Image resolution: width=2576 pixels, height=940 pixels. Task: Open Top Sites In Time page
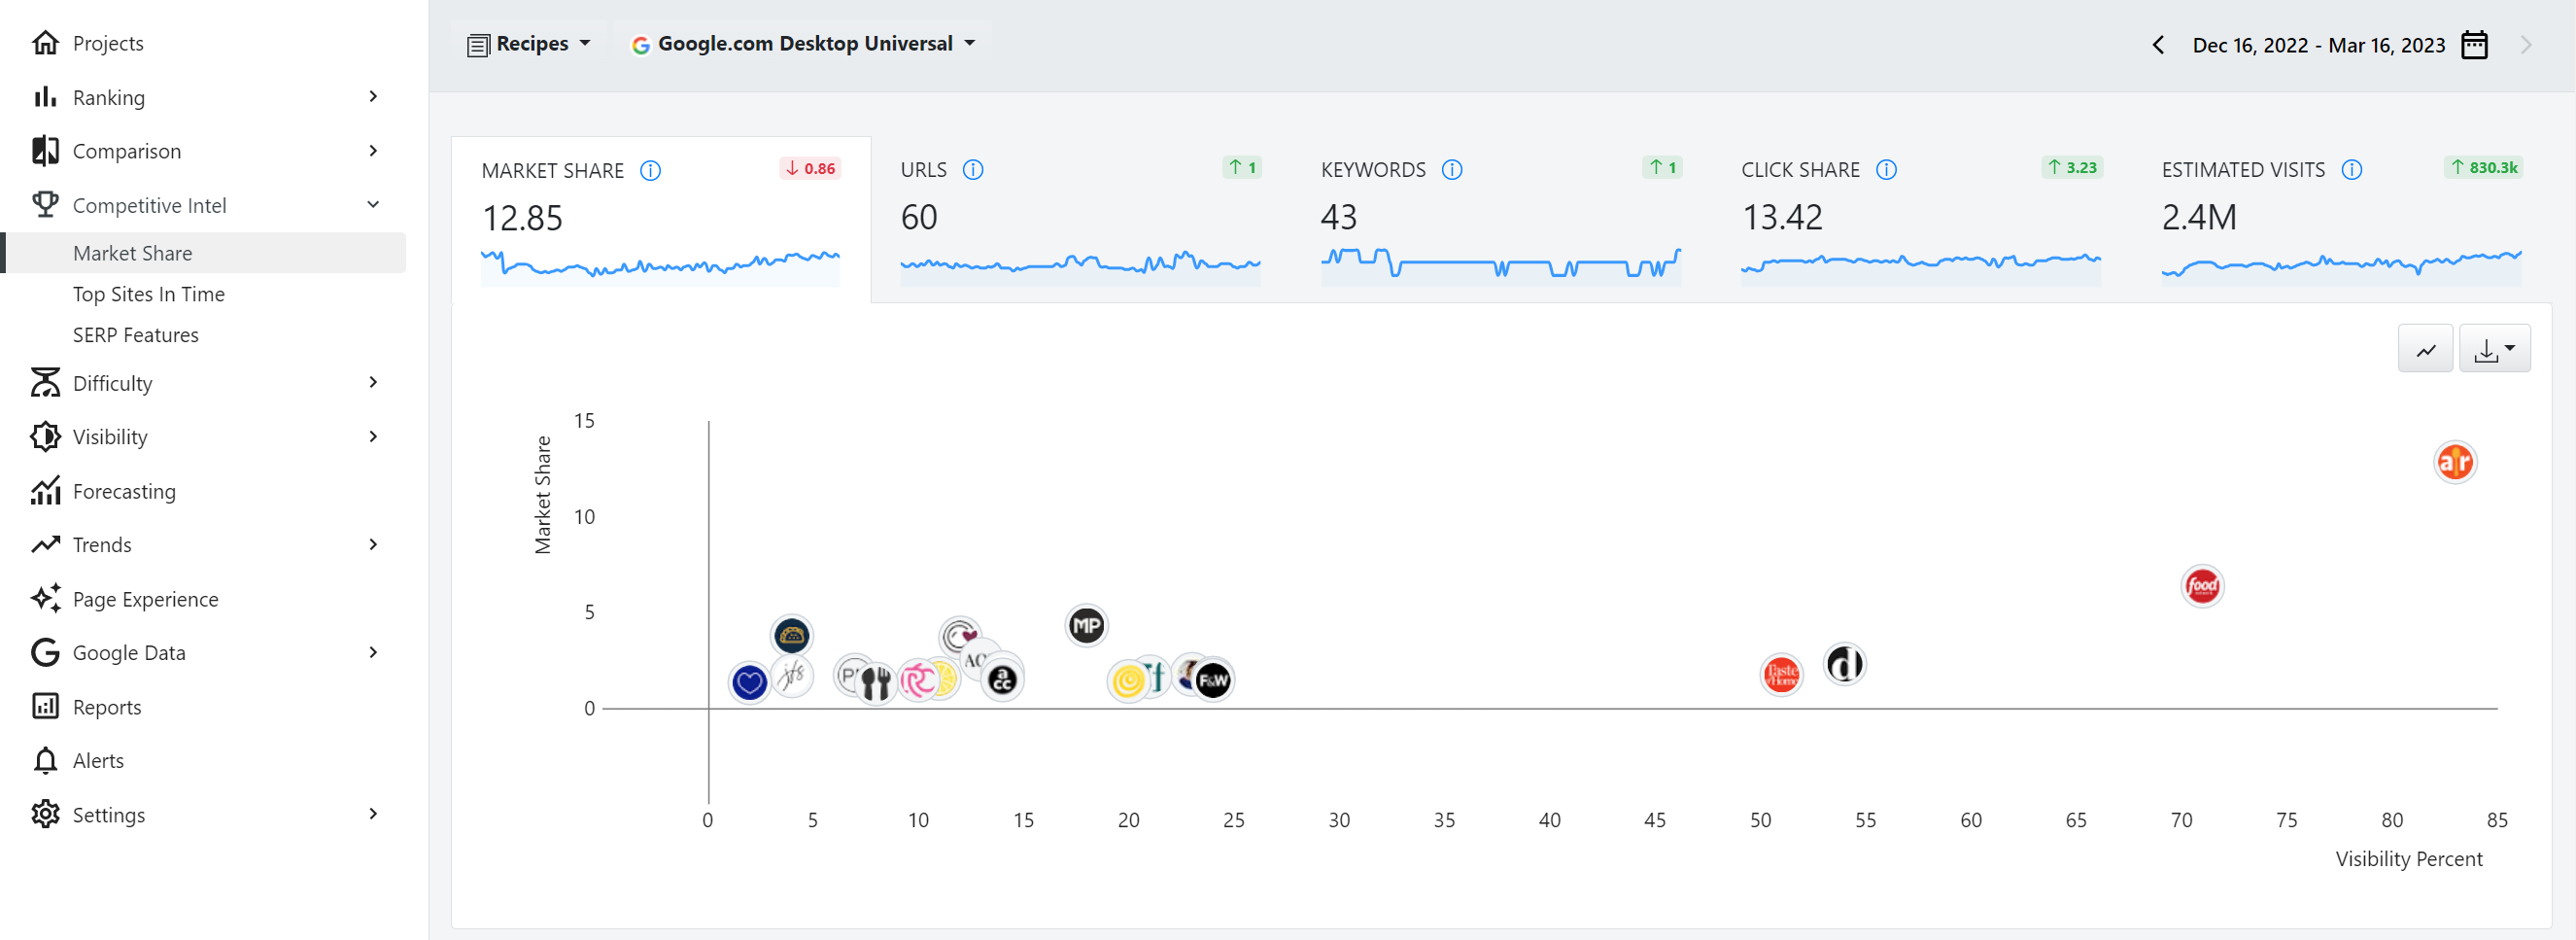point(149,294)
